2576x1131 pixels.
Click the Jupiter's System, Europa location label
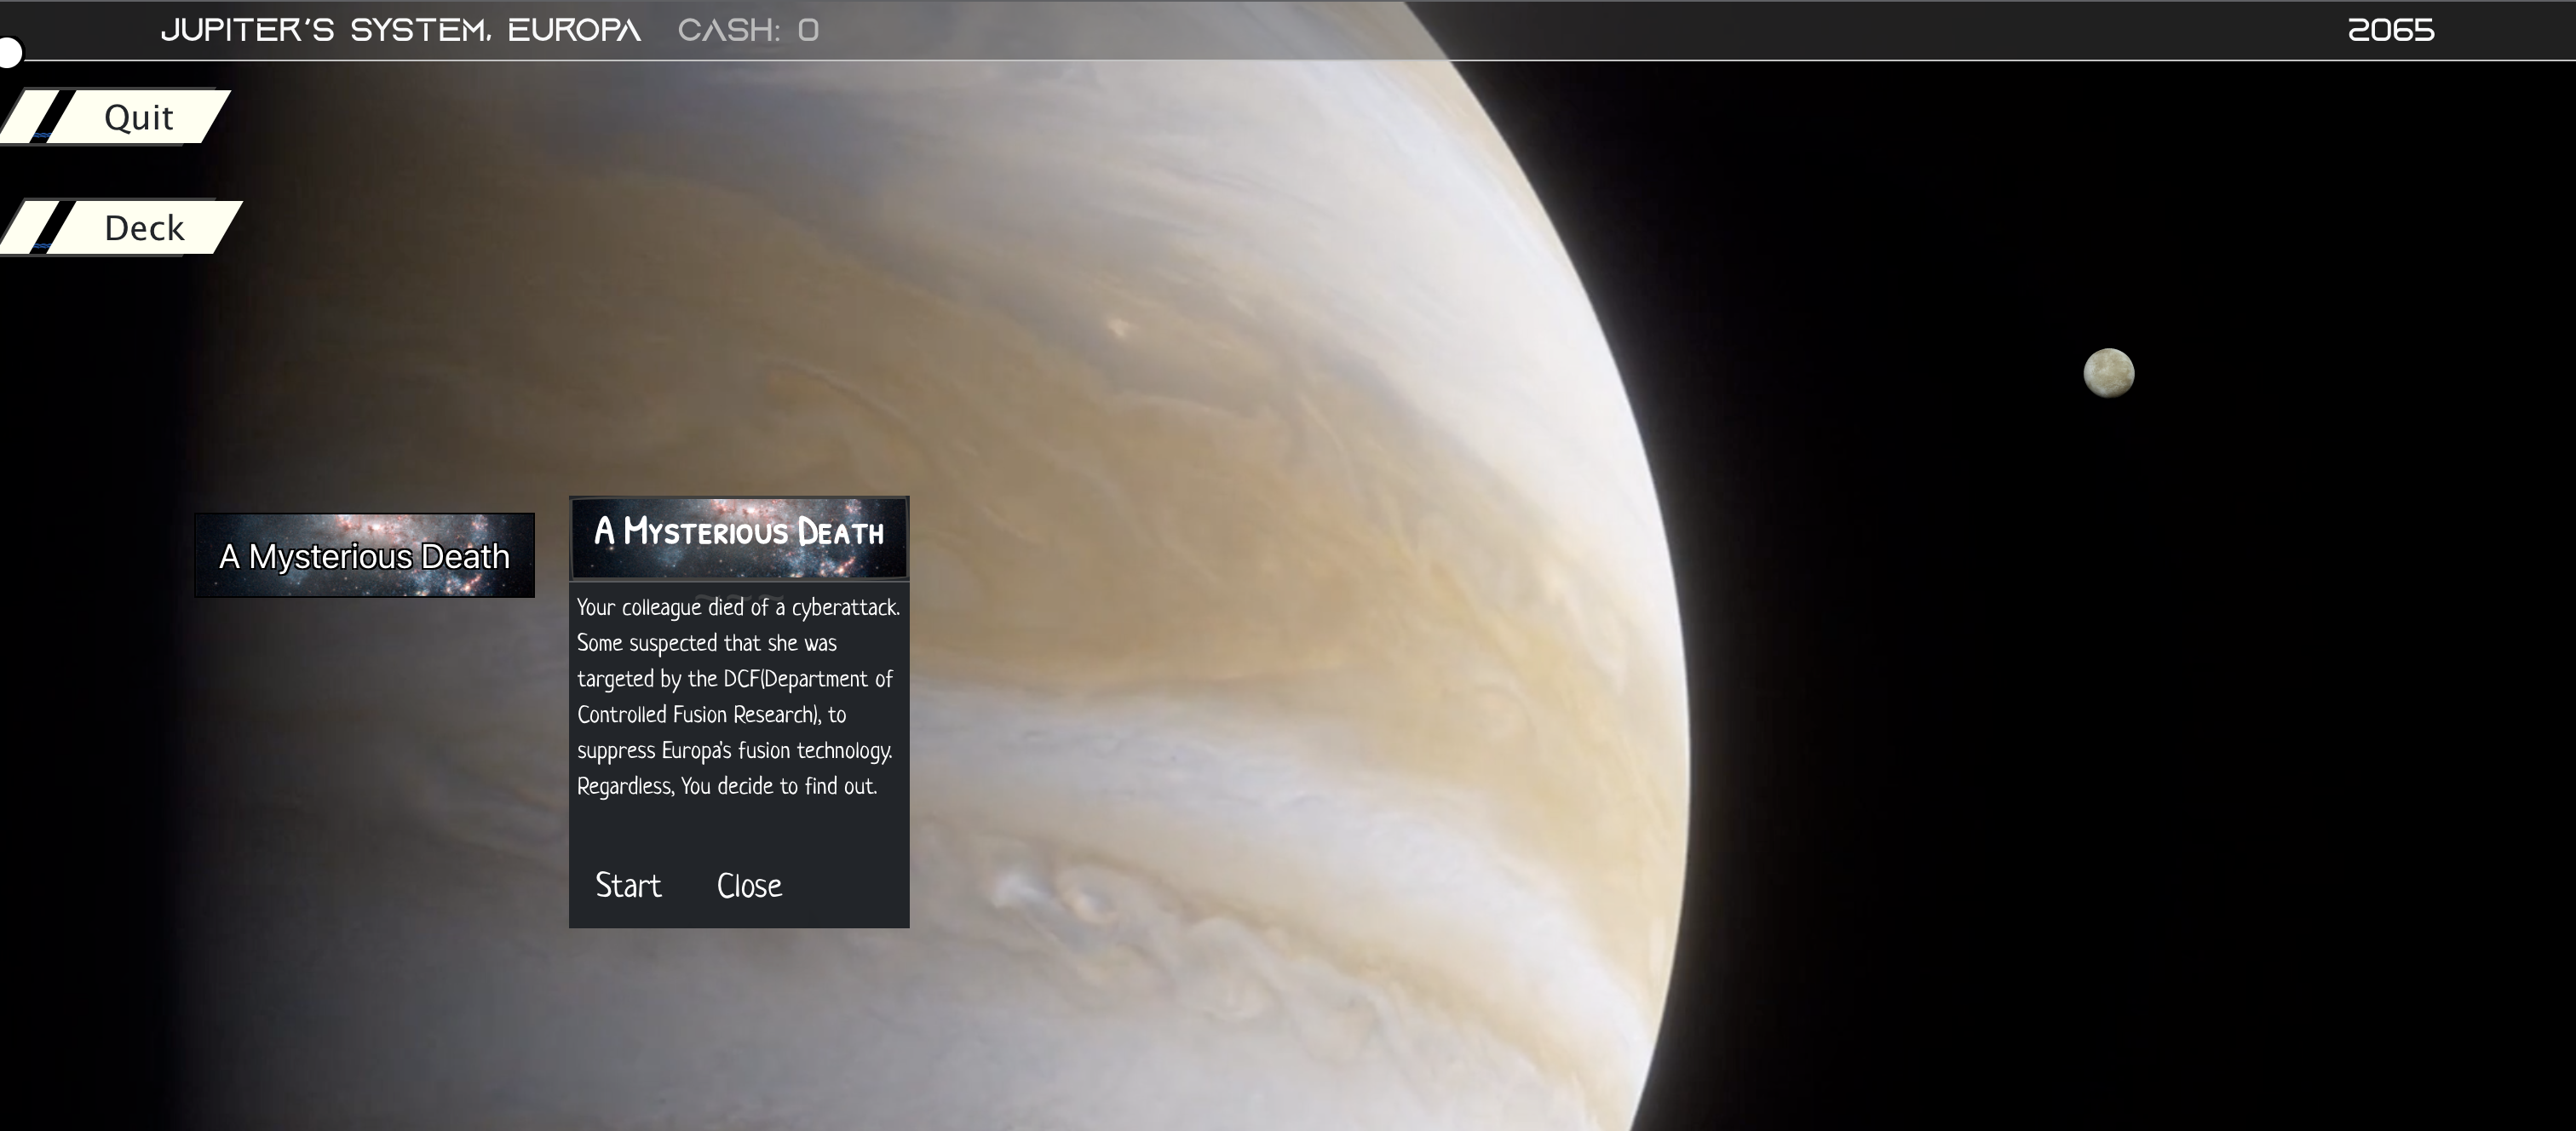(x=400, y=30)
